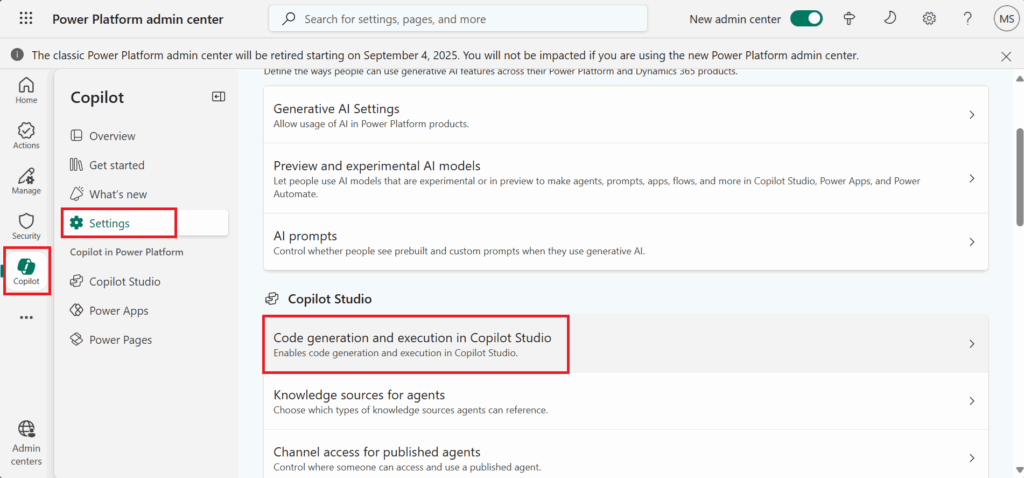
Task: Open the Overview nav item
Action: [112, 136]
